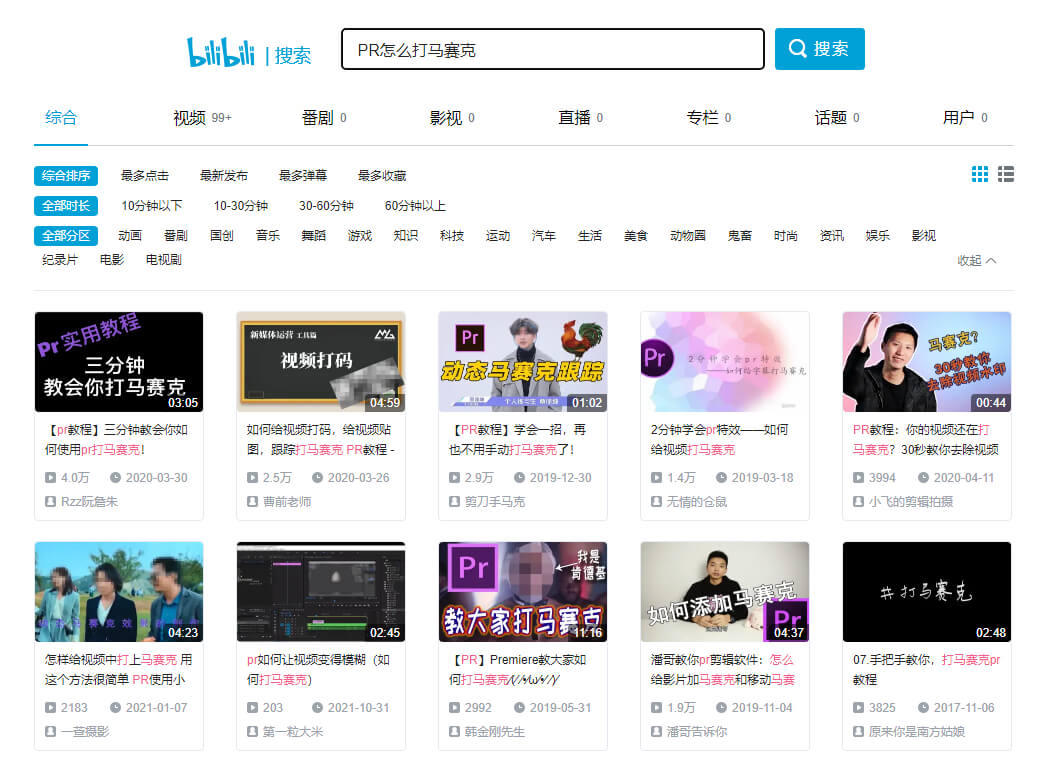
Task: Open thumbnail 动态马赛克跟踪
Action: click(x=523, y=362)
